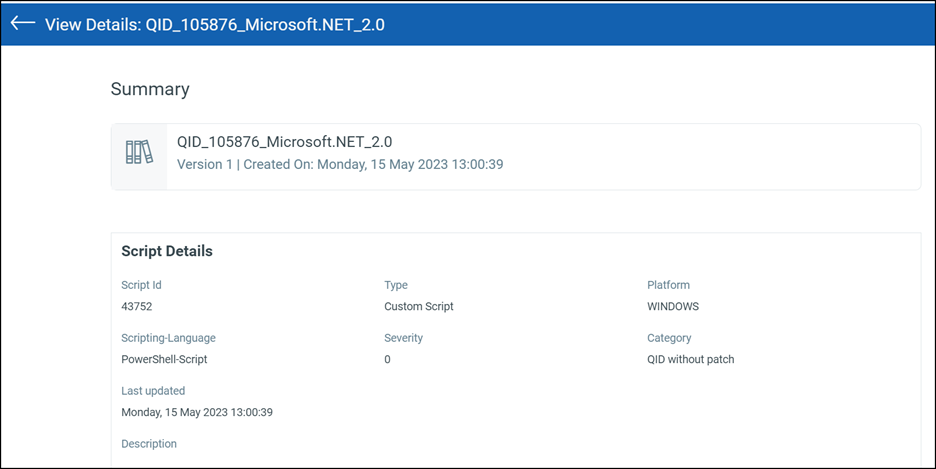Click the Version 1 created-on text
The height and width of the screenshot is (469, 936).
tap(340, 164)
